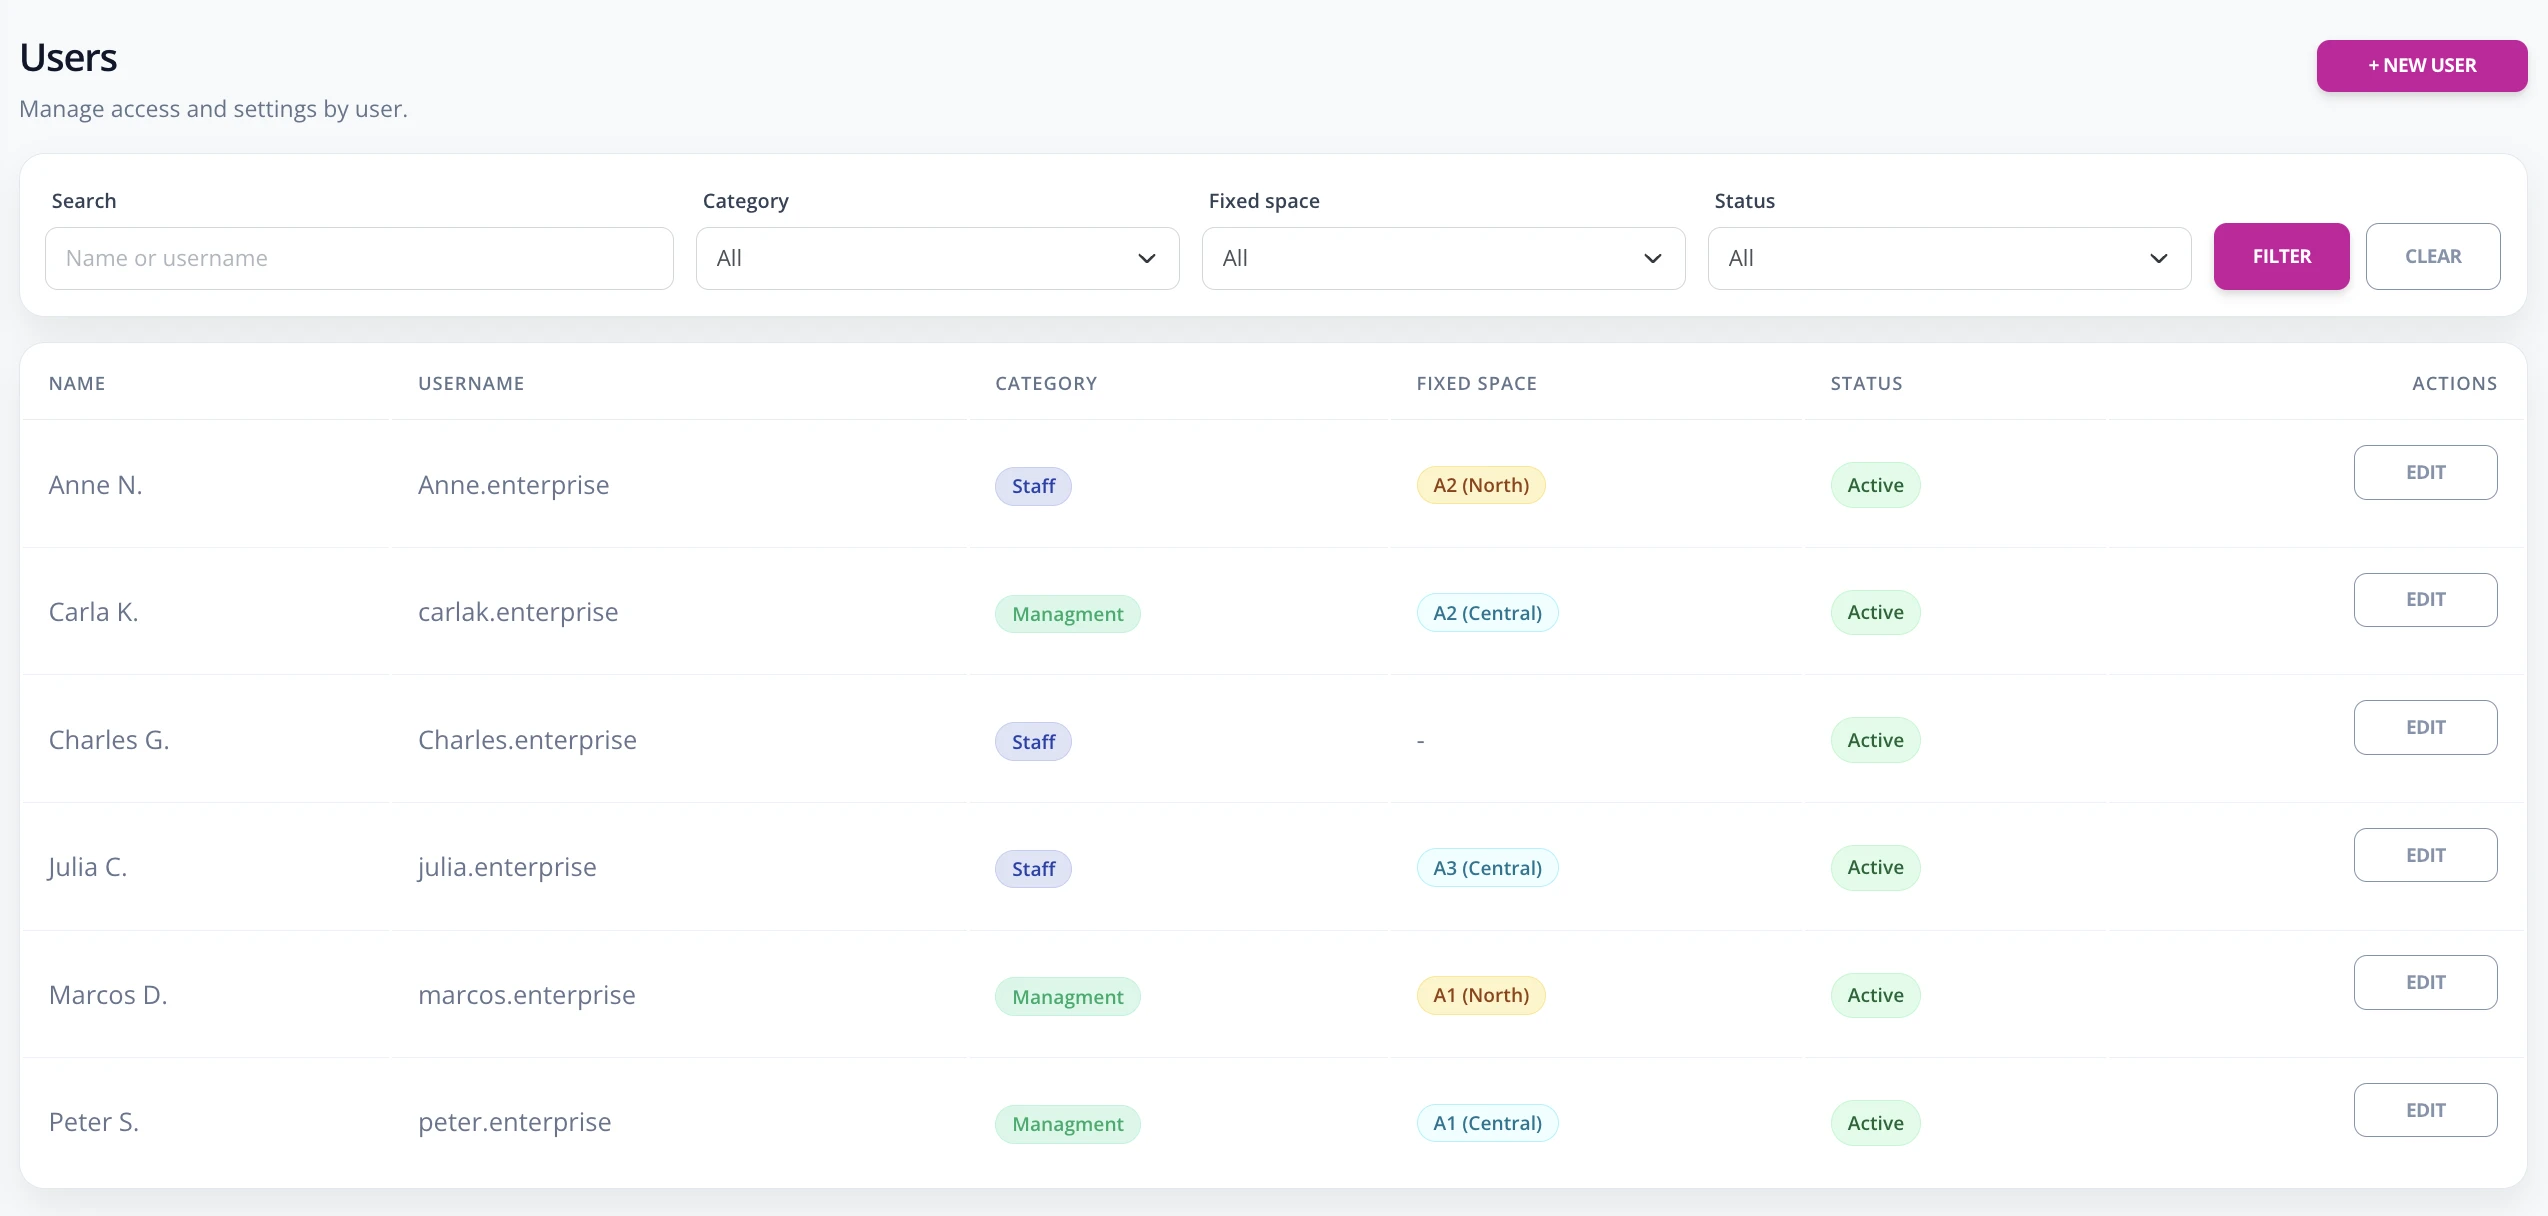Click the USERNAME column header
Image resolution: width=2548 pixels, height=1216 pixels.
[471, 384]
